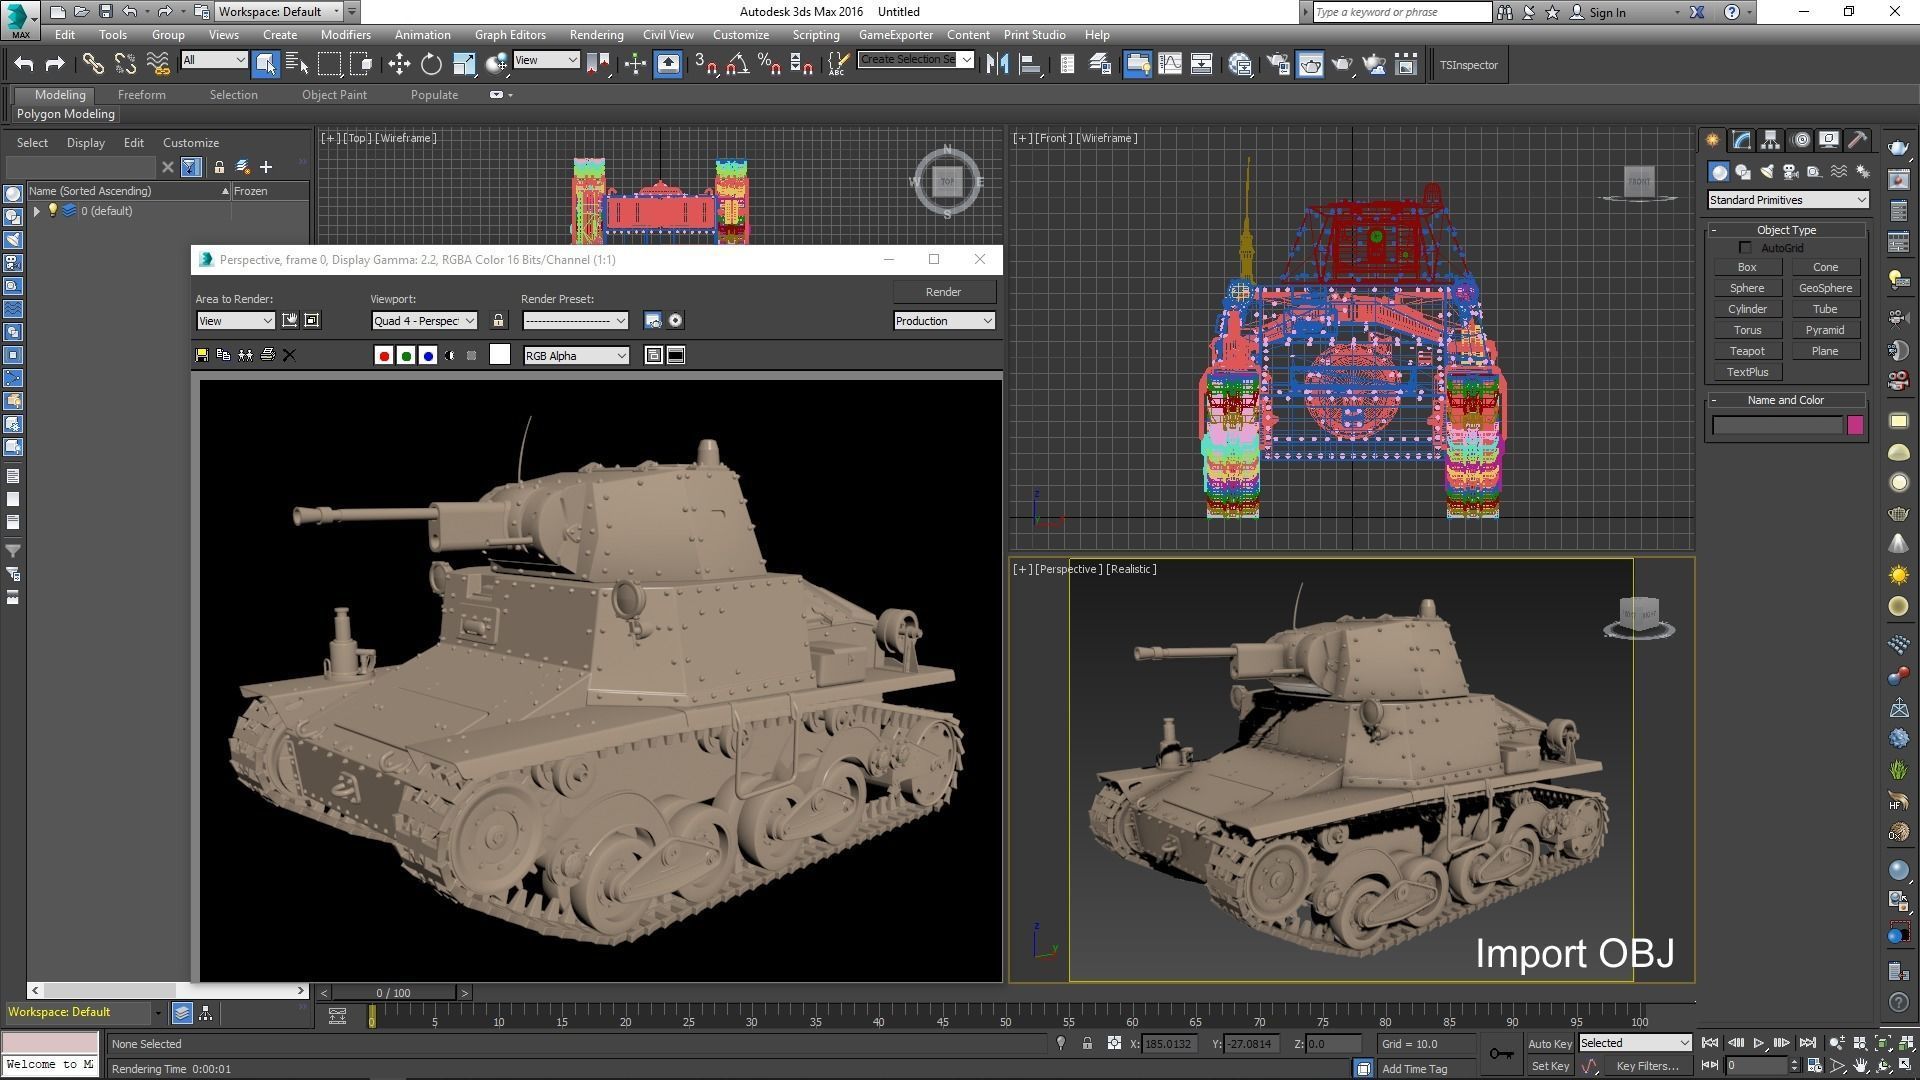The height and width of the screenshot is (1080, 1920).
Task: Toggle the blue channel in render window
Action: 428,355
